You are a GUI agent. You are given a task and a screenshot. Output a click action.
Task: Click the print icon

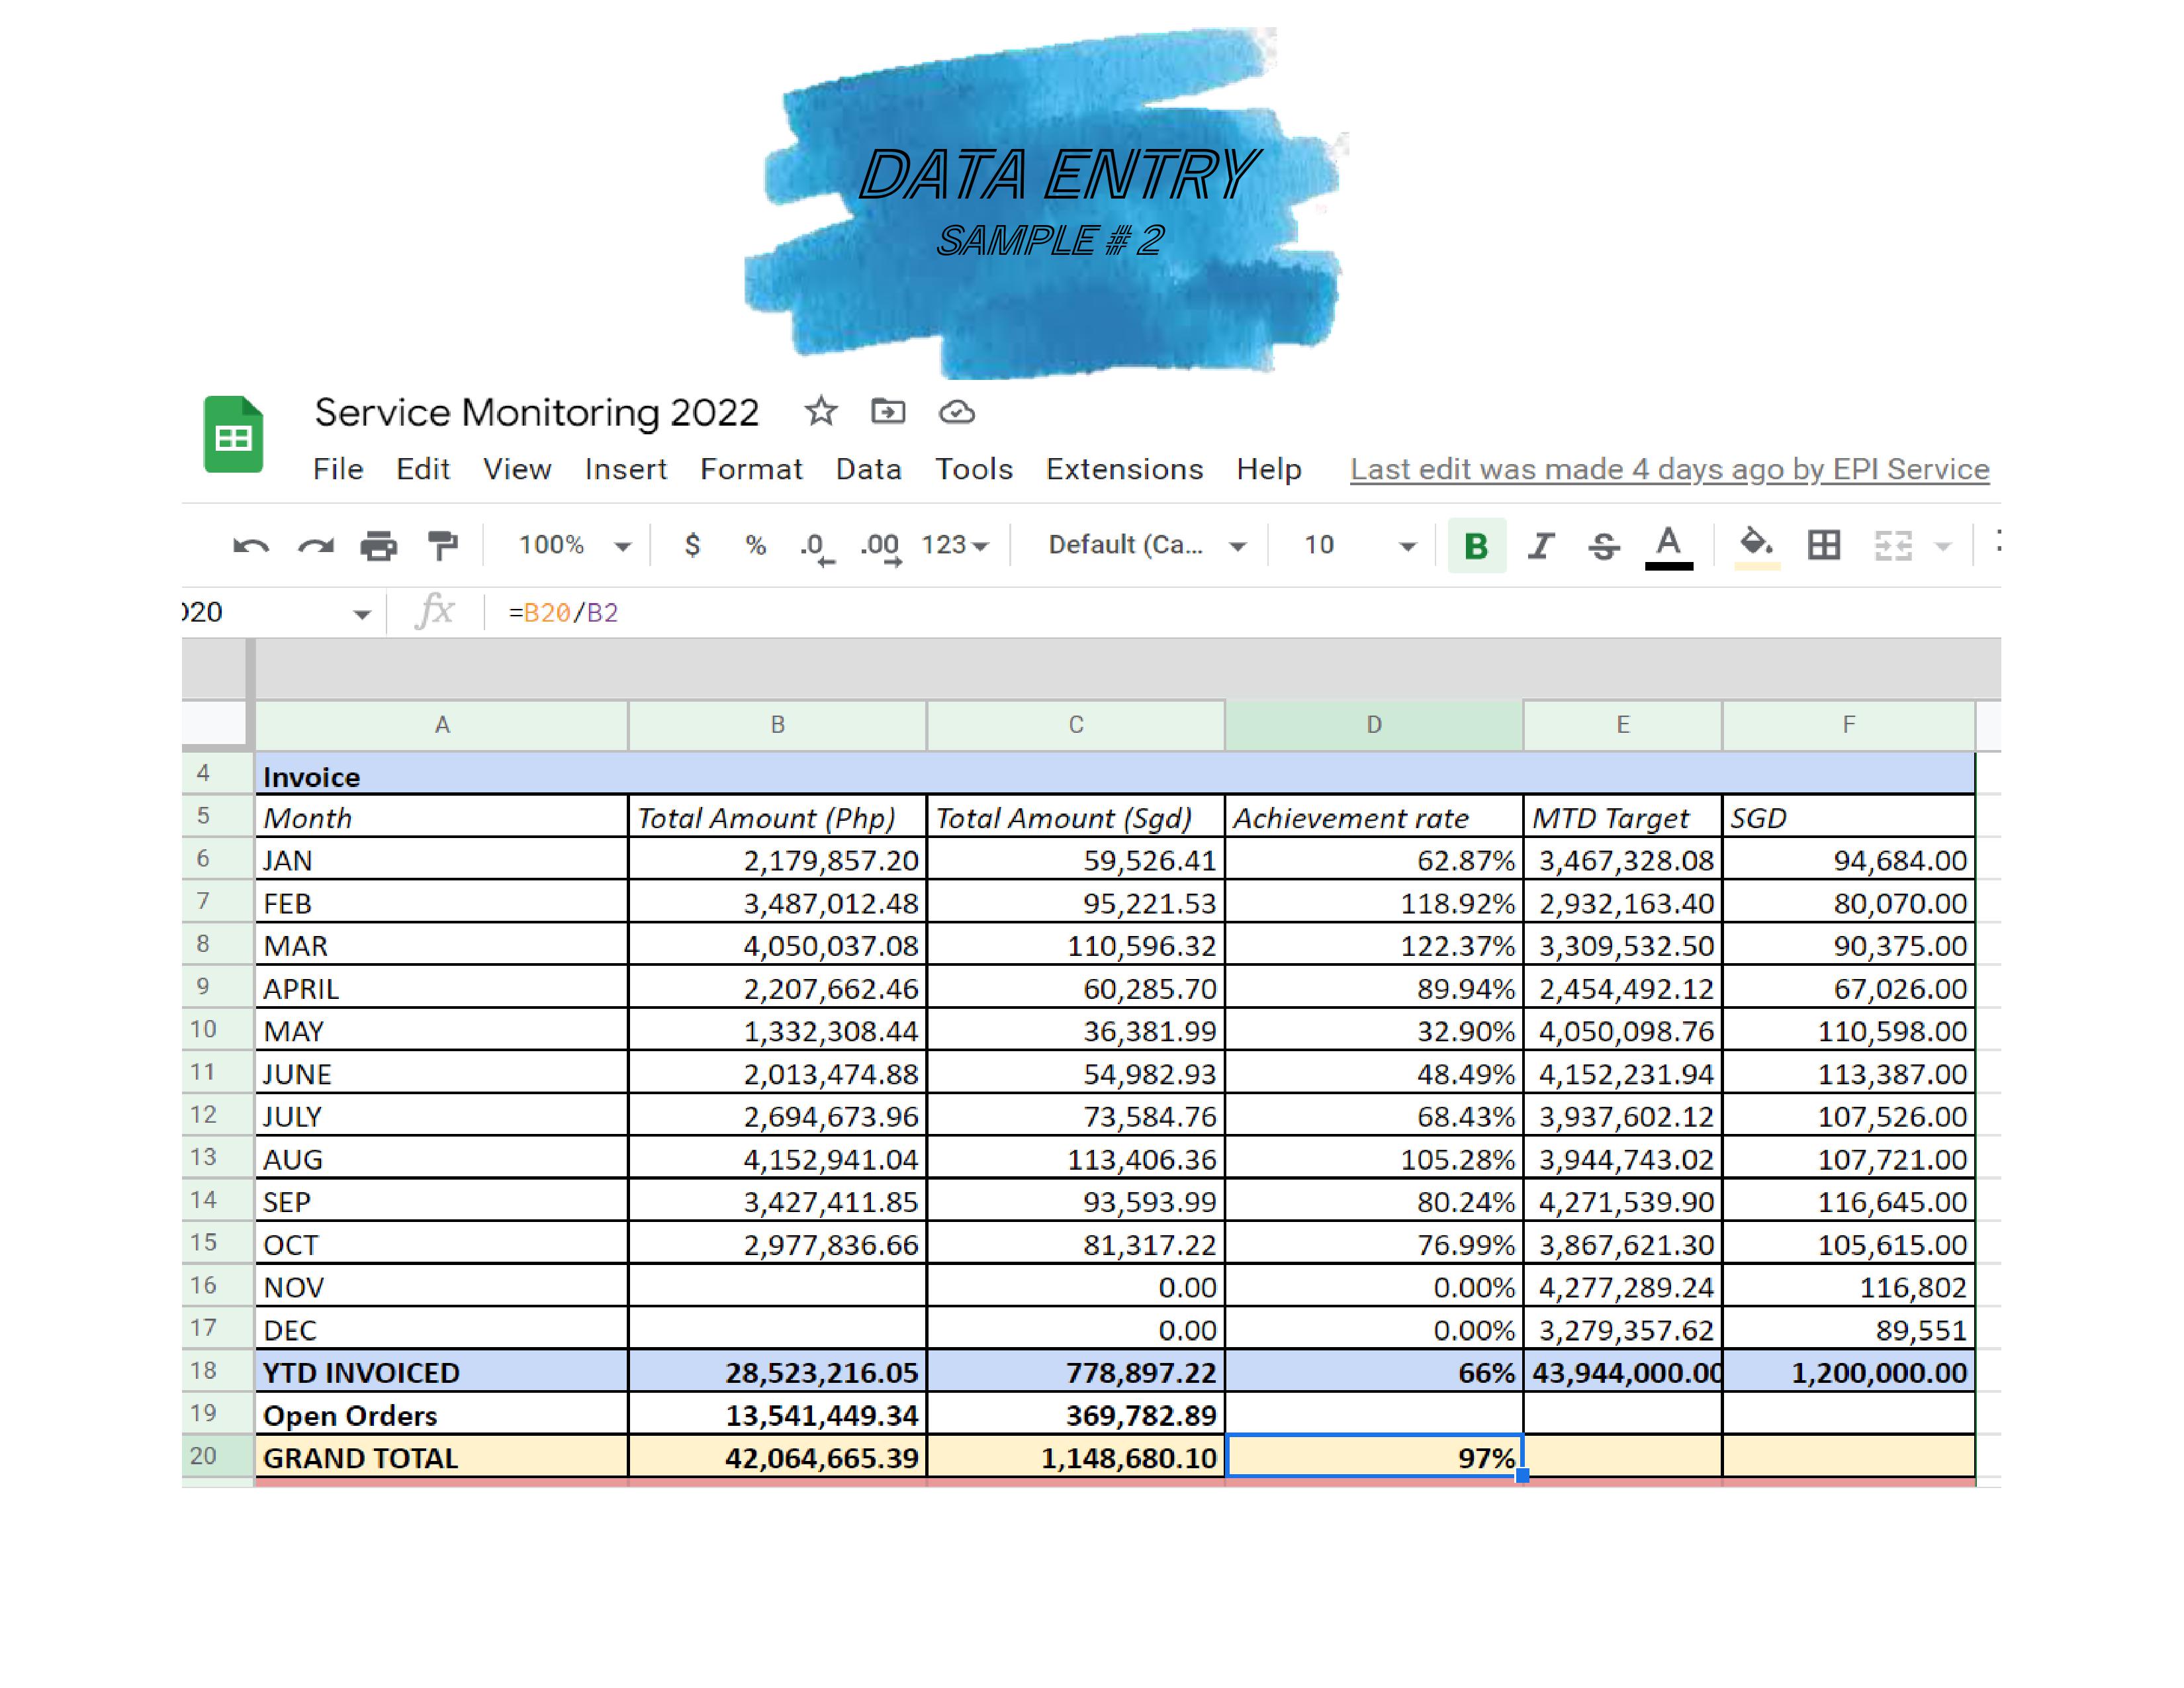coord(379,546)
